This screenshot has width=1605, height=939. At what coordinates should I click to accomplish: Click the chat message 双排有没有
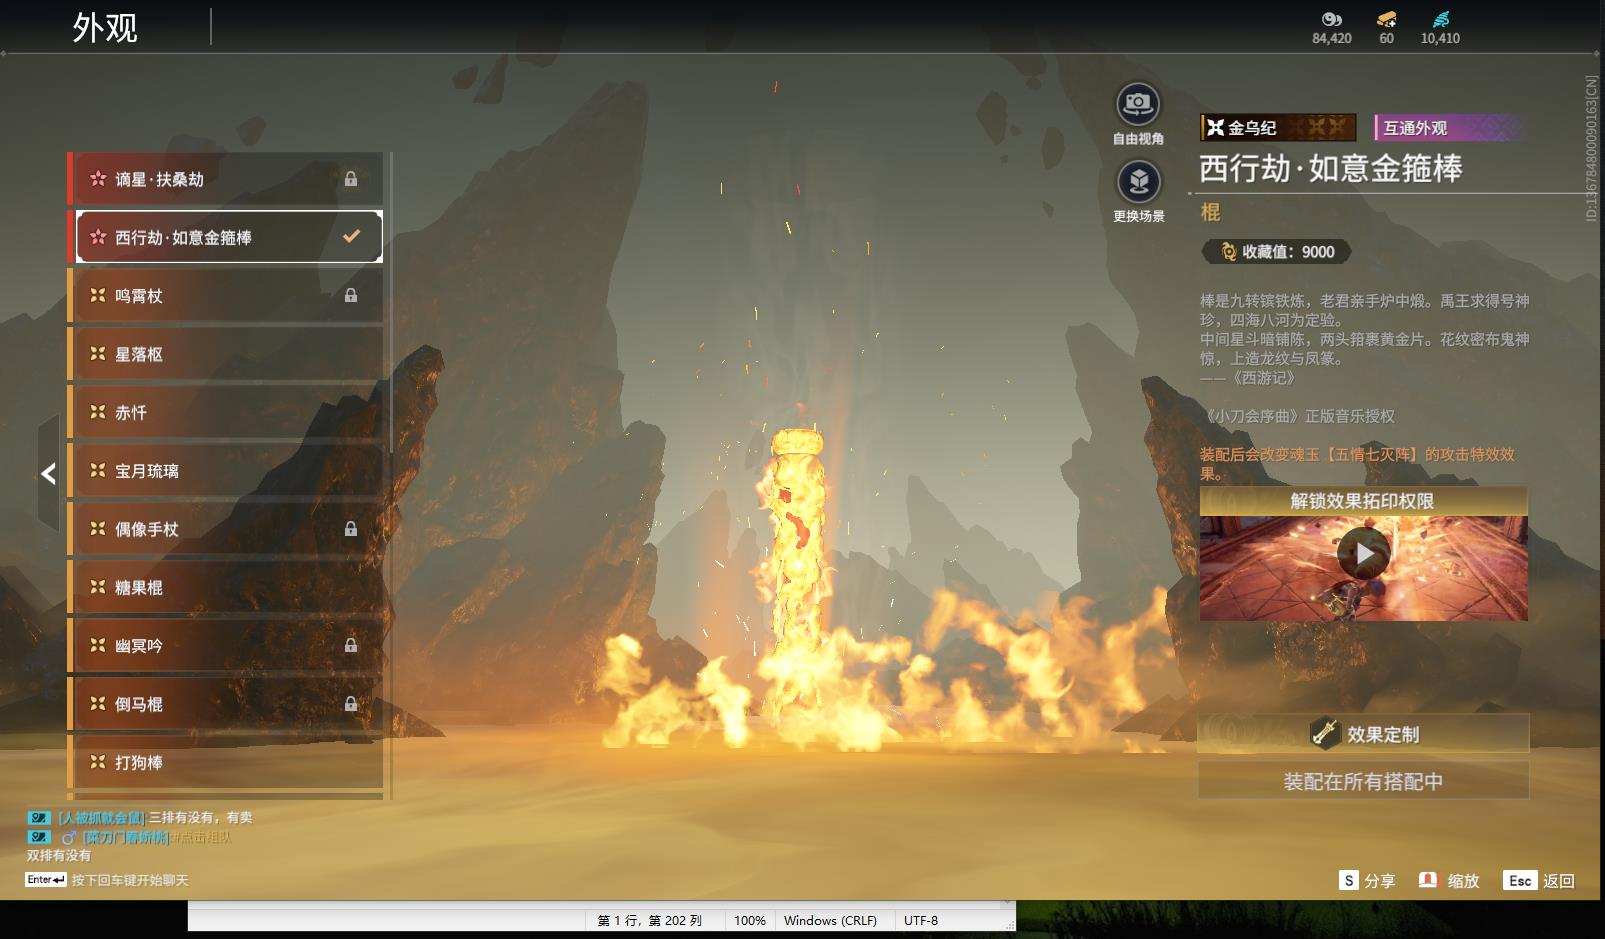point(59,855)
